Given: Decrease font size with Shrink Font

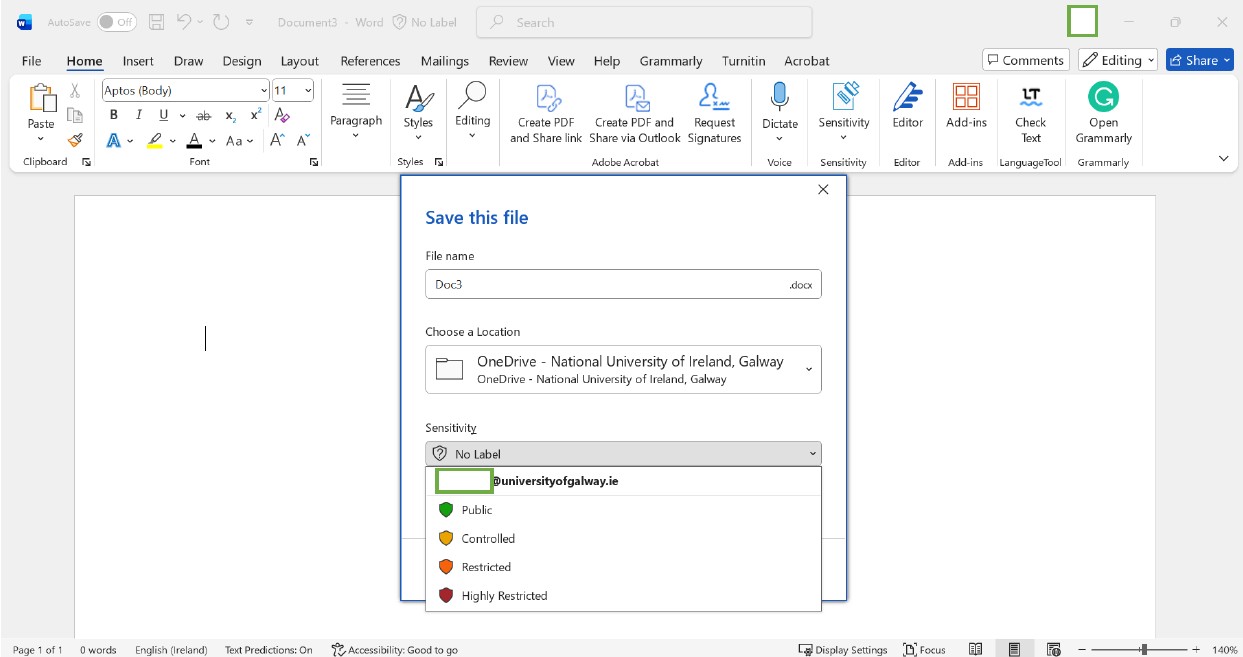Looking at the screenshot, I should (x=305, y=141).
